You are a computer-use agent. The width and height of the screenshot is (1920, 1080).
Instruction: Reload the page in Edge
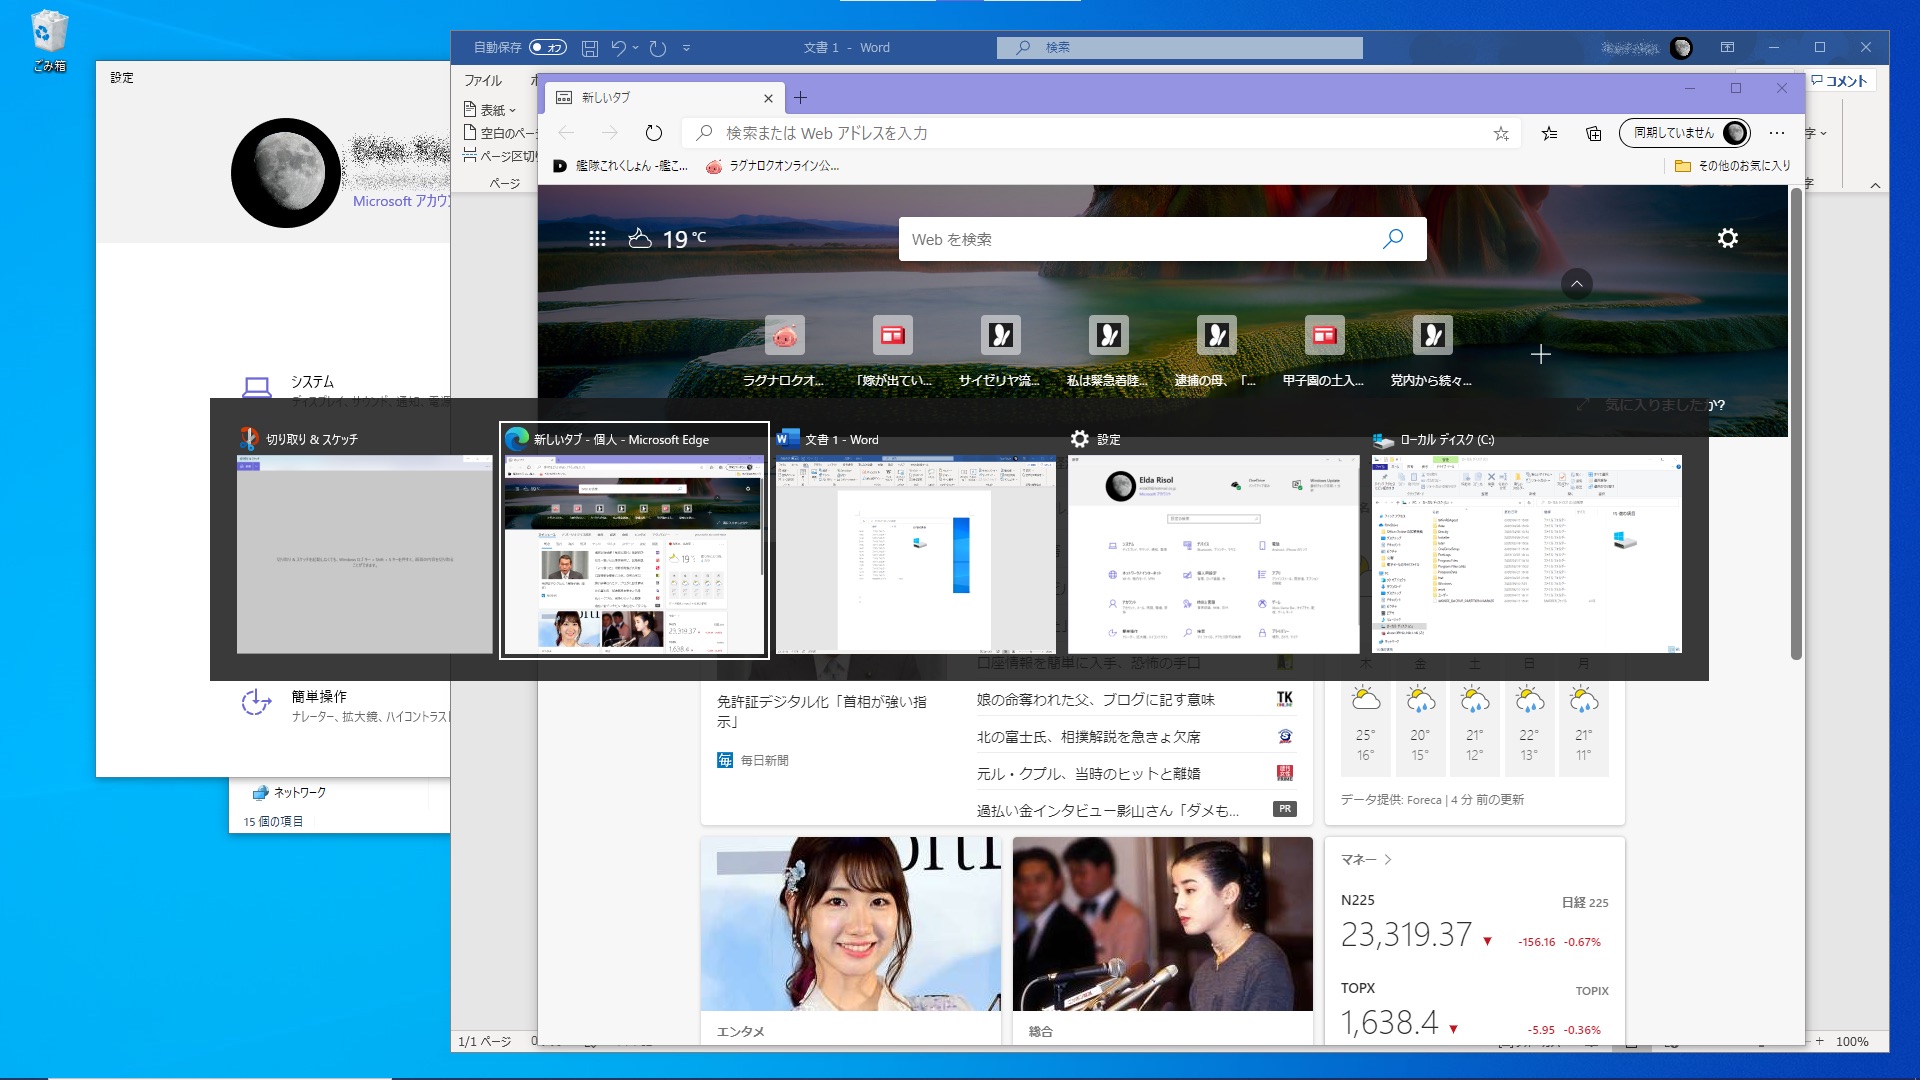(654, 133)
